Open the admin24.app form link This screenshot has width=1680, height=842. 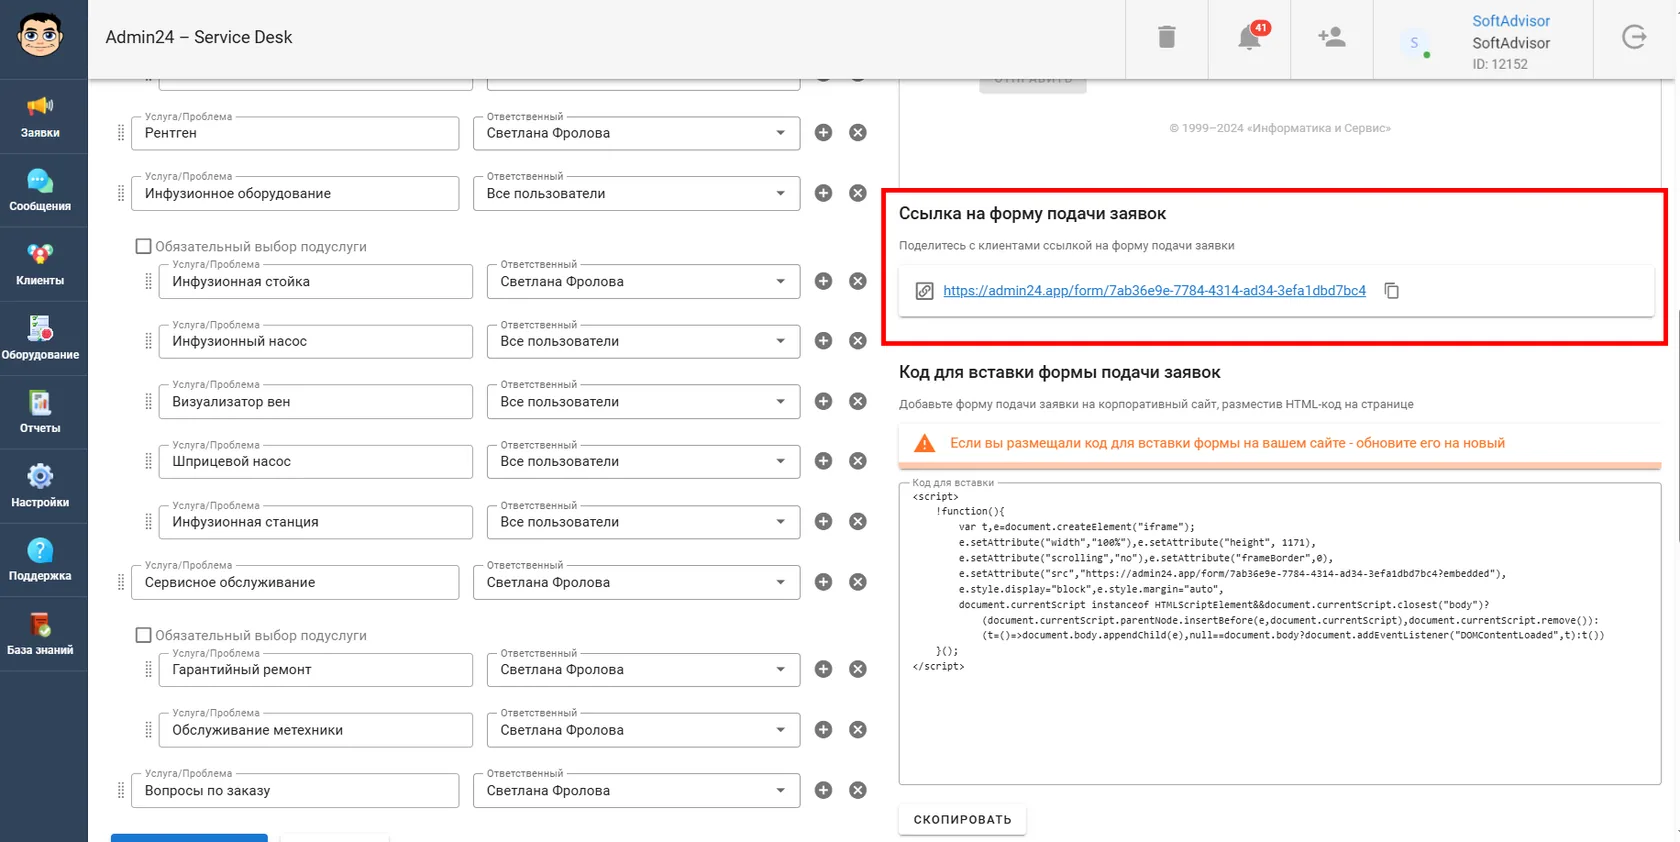pos(1154,291)
